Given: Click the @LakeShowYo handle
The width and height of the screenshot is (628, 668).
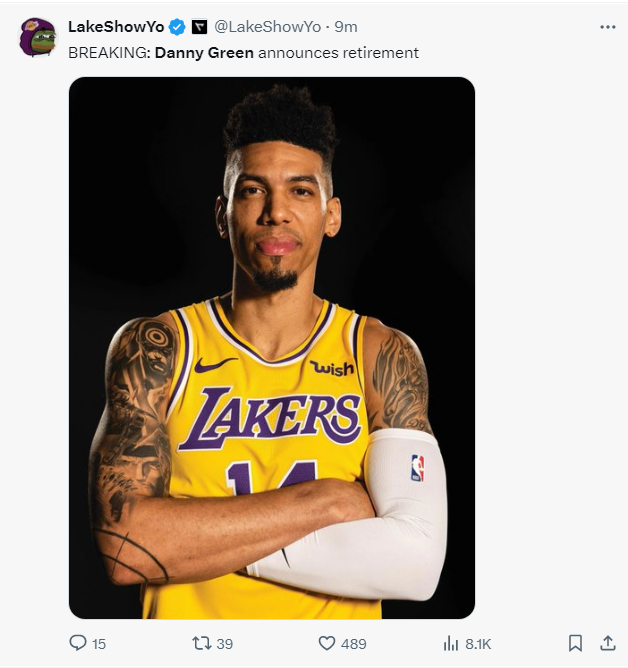Looking at the screenshot, I should pos(268,27).
